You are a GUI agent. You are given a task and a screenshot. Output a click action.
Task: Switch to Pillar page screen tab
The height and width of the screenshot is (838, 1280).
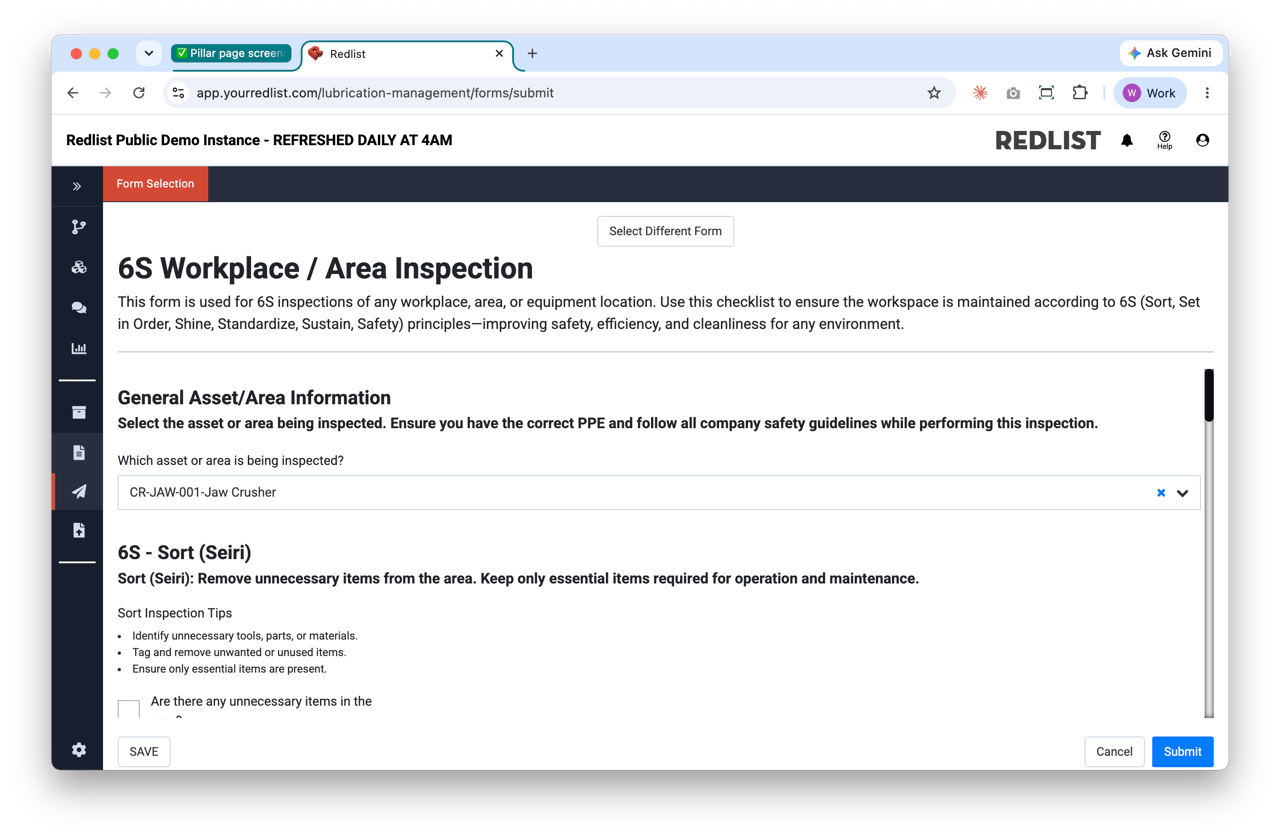click(x=231, y=53)
